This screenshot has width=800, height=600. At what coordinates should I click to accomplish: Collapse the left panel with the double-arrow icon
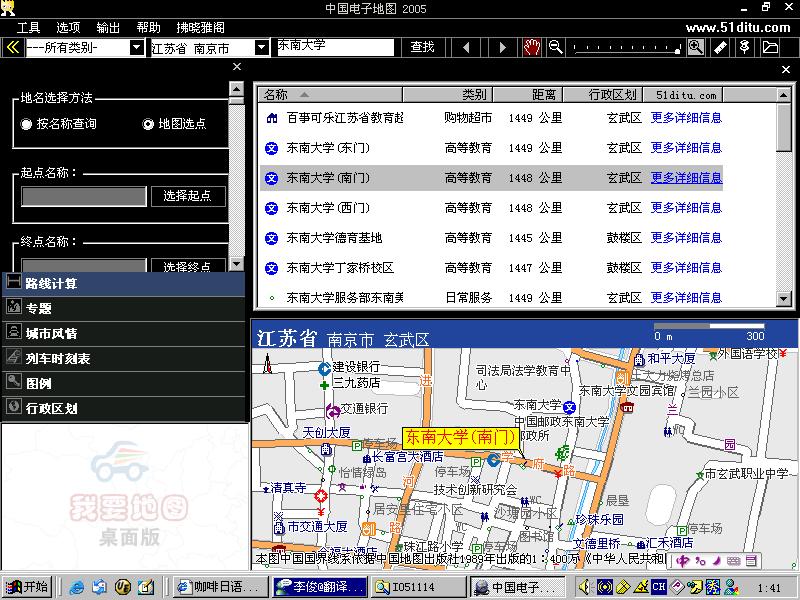13,48
